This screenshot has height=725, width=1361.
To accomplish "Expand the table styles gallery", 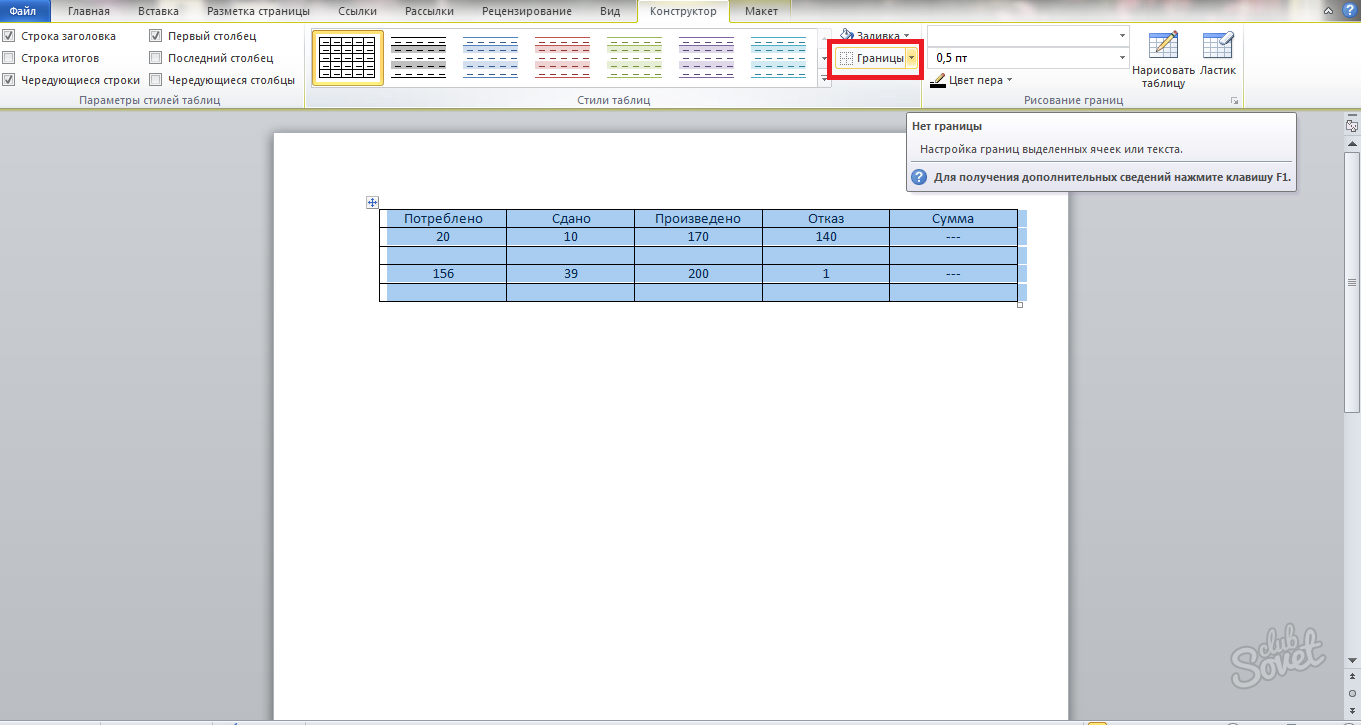I will [x=825, y=80].
